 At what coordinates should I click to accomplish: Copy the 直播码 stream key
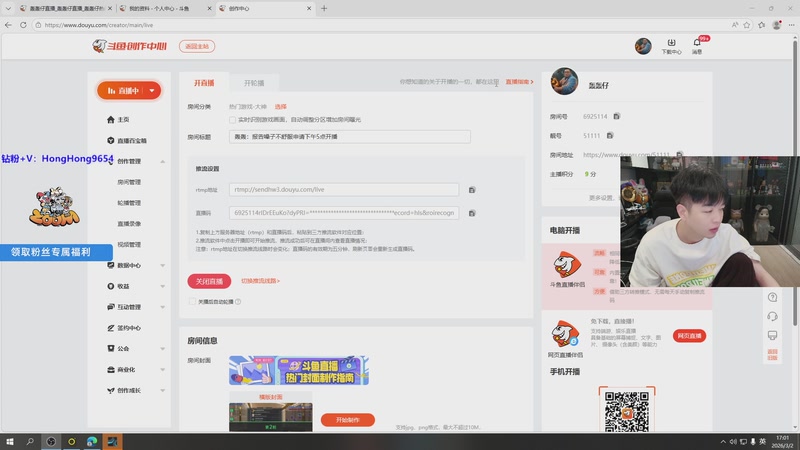[x=472, y=213]
